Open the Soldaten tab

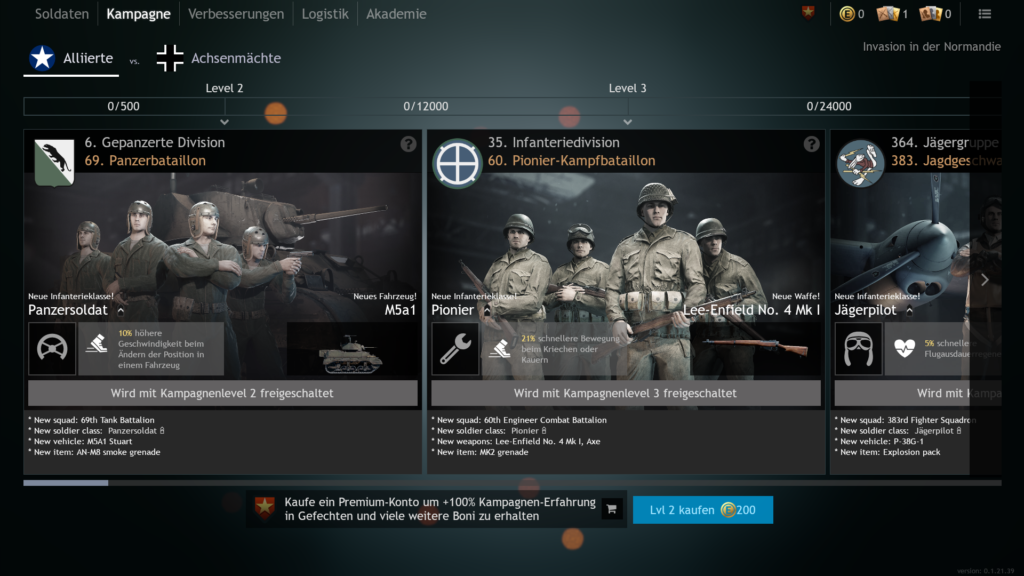tap(61, 14)
